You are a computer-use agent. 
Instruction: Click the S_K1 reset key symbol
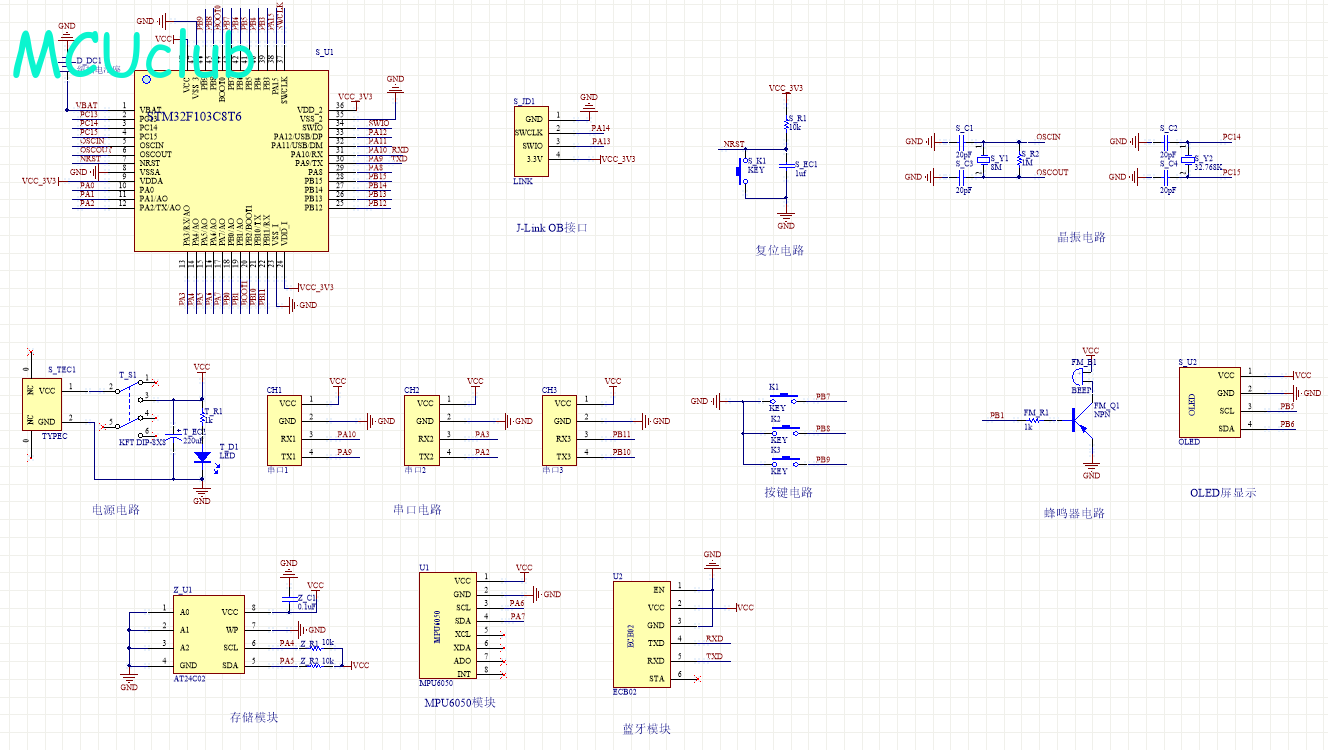coord(745,170)
